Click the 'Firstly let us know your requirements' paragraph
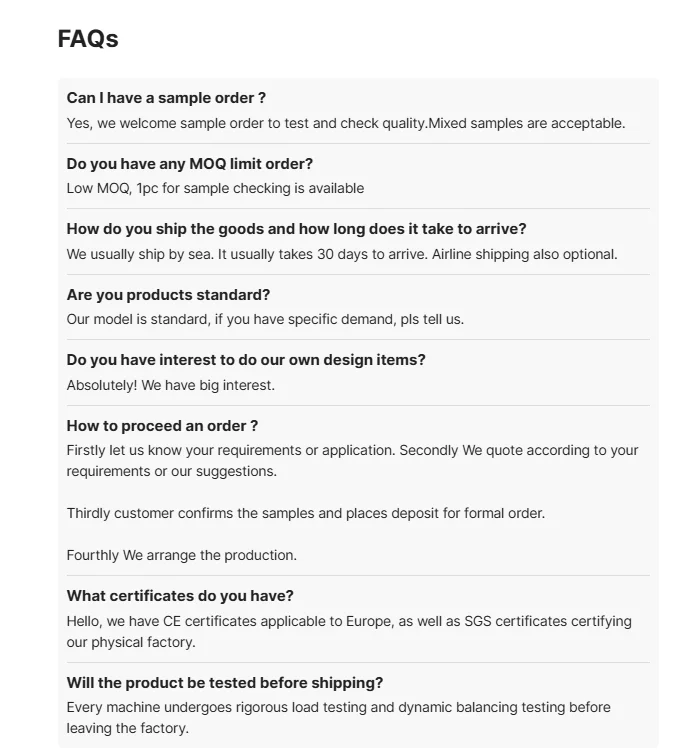Image resolution: width=681 pixels, height=756 pixels. point(353,461)
